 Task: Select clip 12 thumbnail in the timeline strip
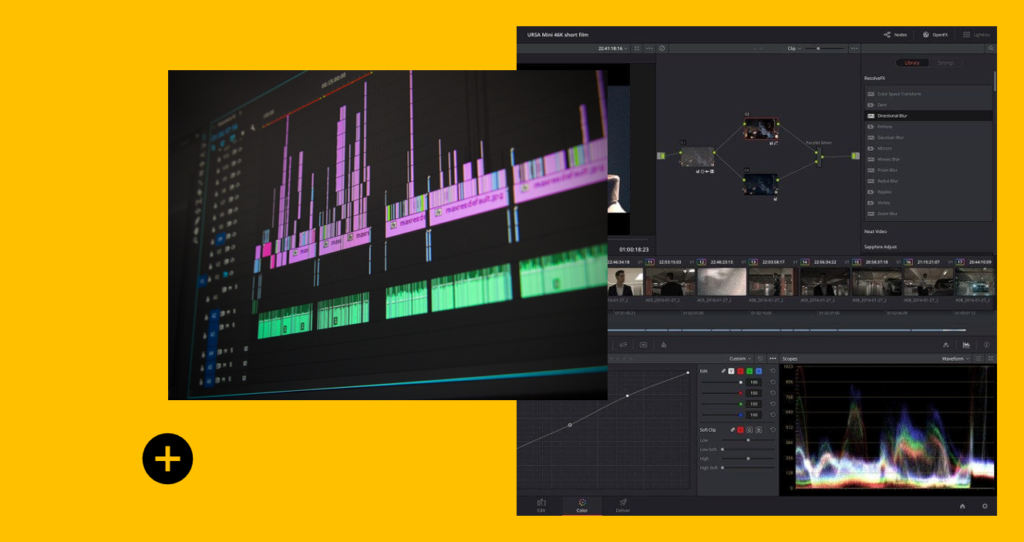[x=721, y=281]
